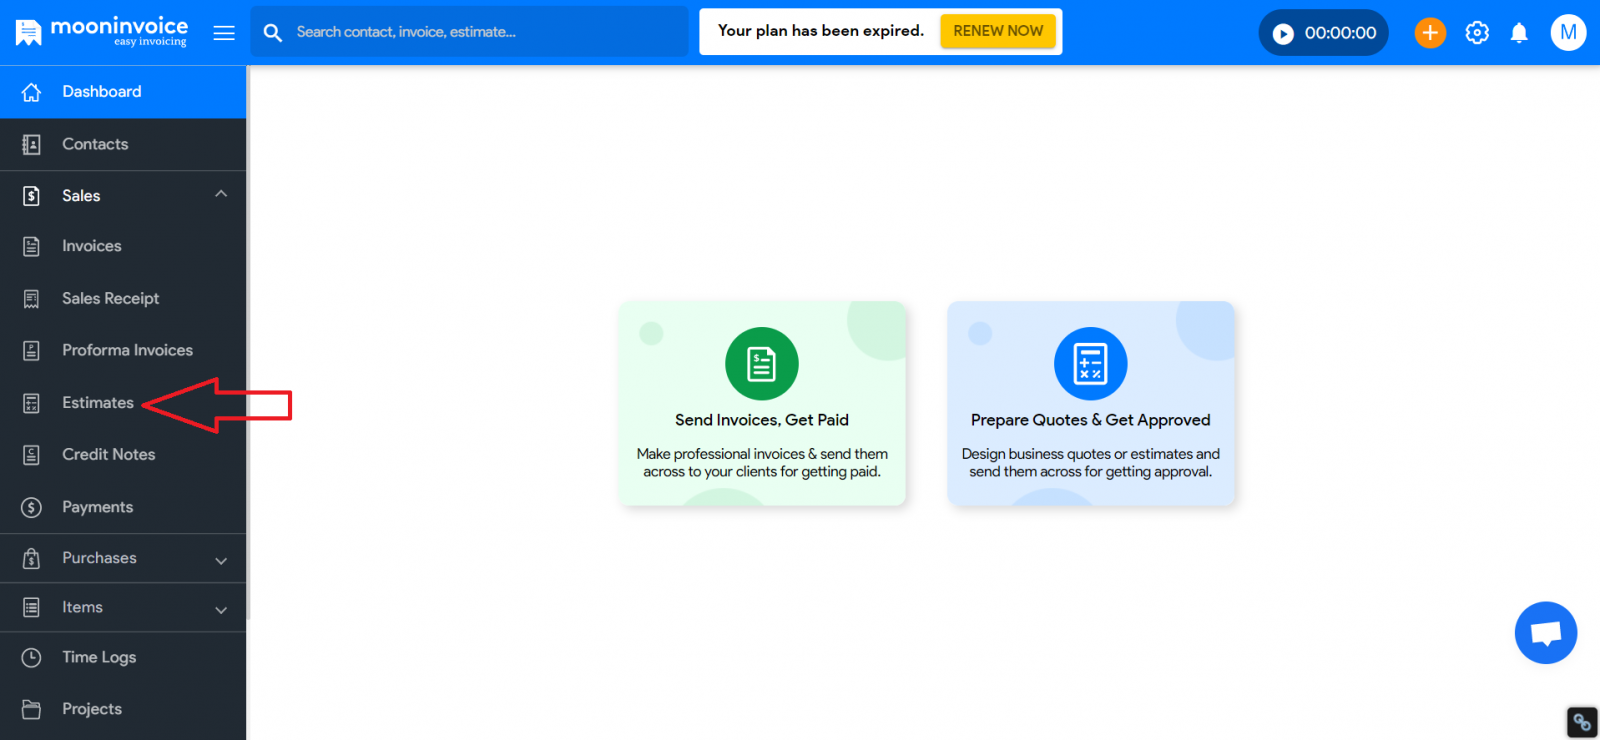The image size is (1600, 740).
Task: Expand the Items section
Action: tap(221, 609)
